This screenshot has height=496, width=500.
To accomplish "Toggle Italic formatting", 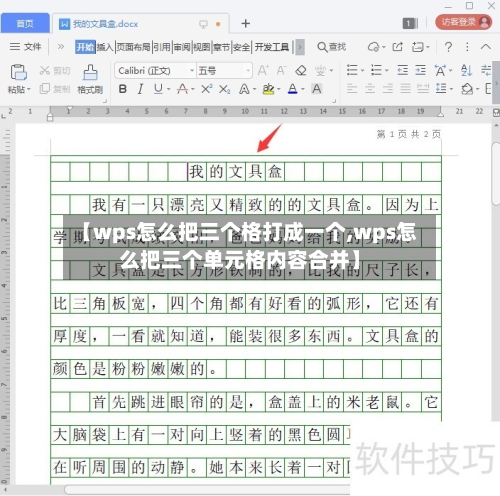I will point(140,89).
